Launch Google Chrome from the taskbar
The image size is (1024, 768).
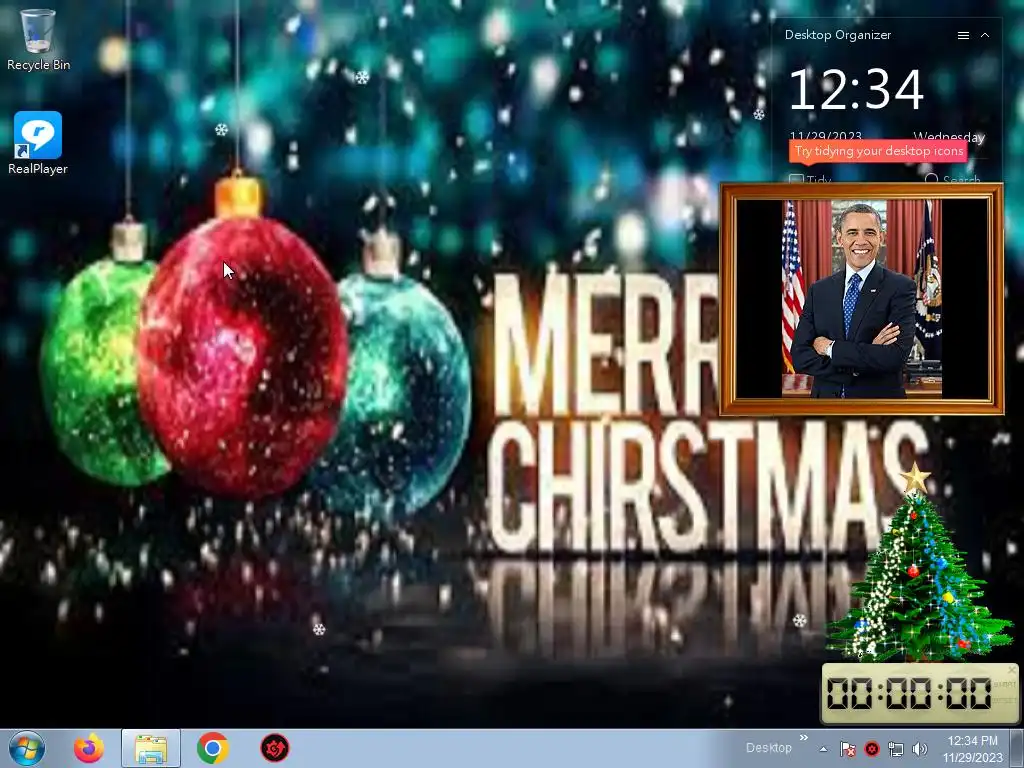click(x=213, y=748)
